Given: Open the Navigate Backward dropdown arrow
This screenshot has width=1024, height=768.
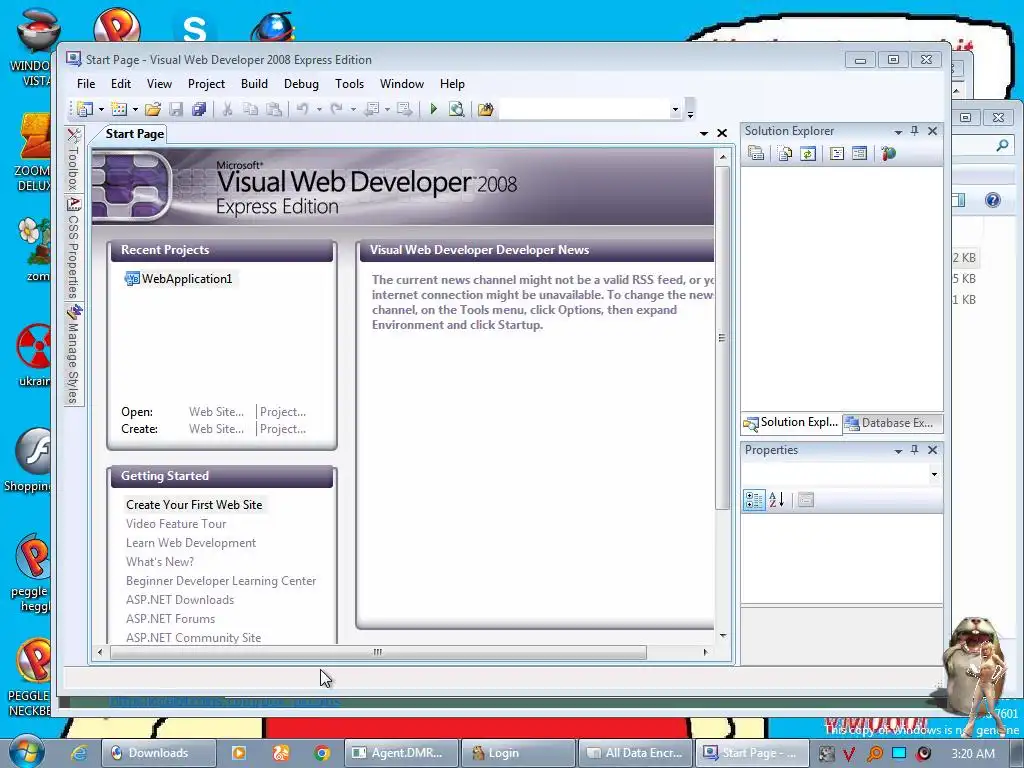Looking at the screenshot, I should click(387, 110).
